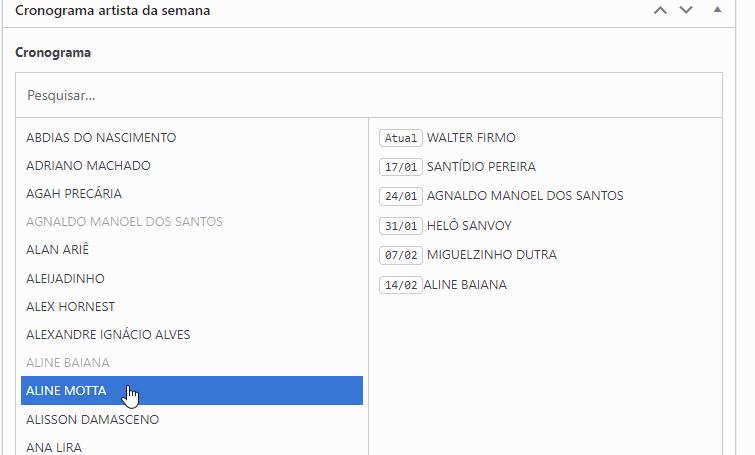Choose AGAH PRECÁRIA in the artist list
Image resolution: width=755 pixels, height=455 pixels.
click(74, 193)
